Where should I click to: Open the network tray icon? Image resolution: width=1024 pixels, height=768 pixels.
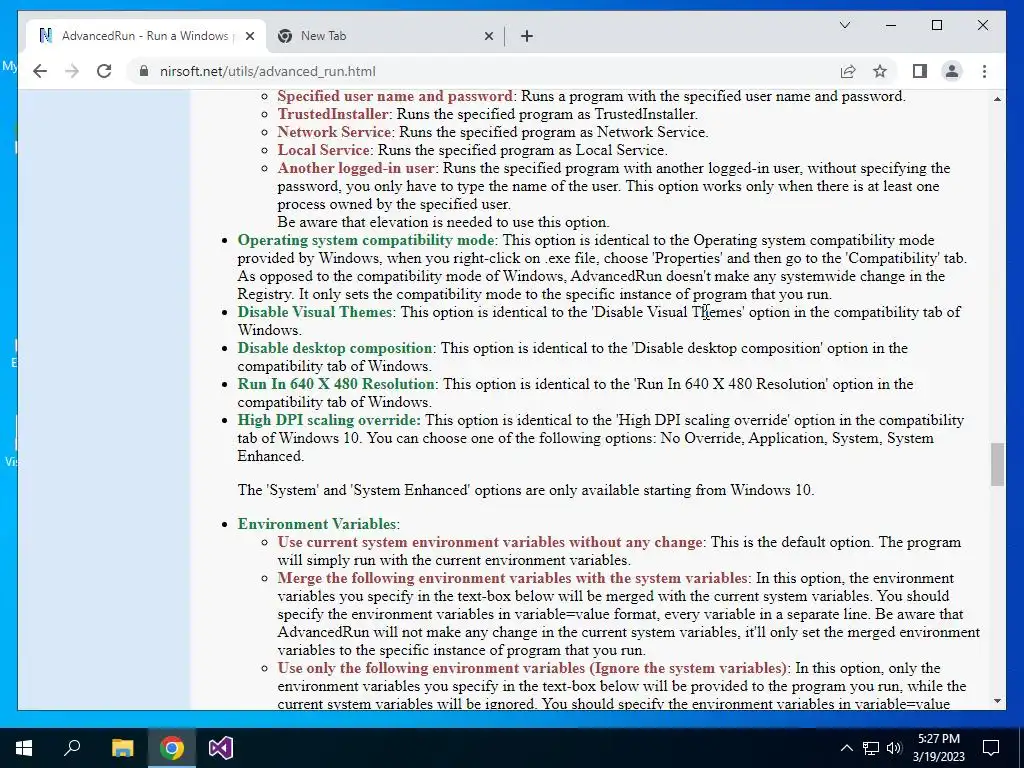871,748
